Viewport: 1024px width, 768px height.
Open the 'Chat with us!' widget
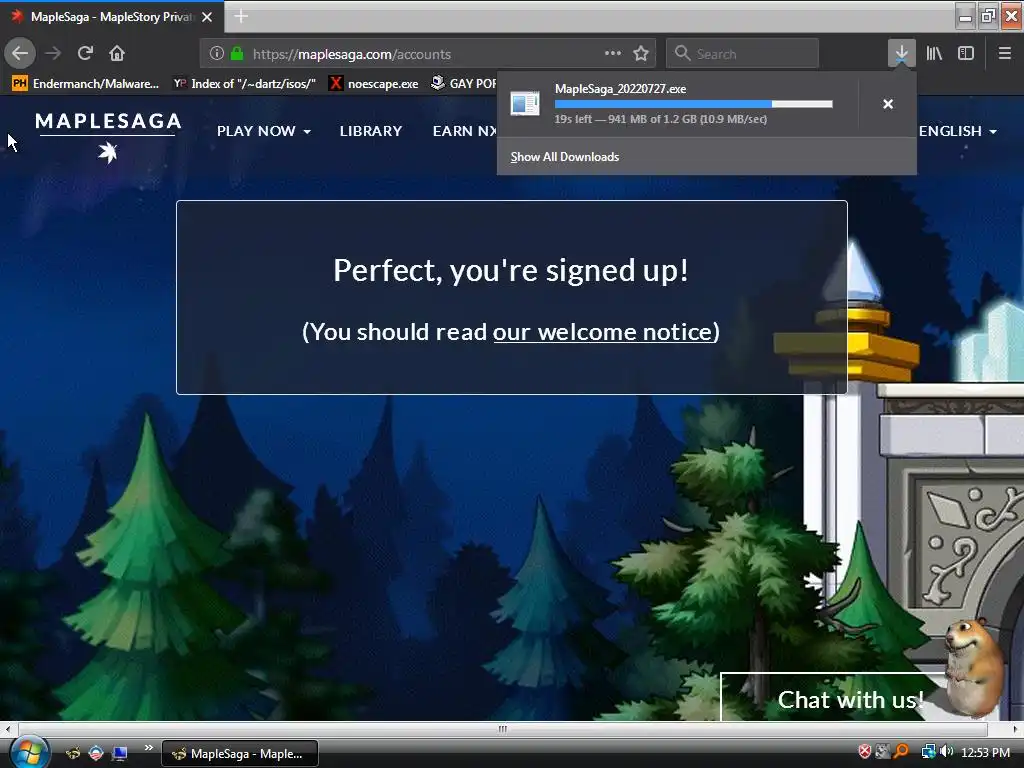point(851,700)
